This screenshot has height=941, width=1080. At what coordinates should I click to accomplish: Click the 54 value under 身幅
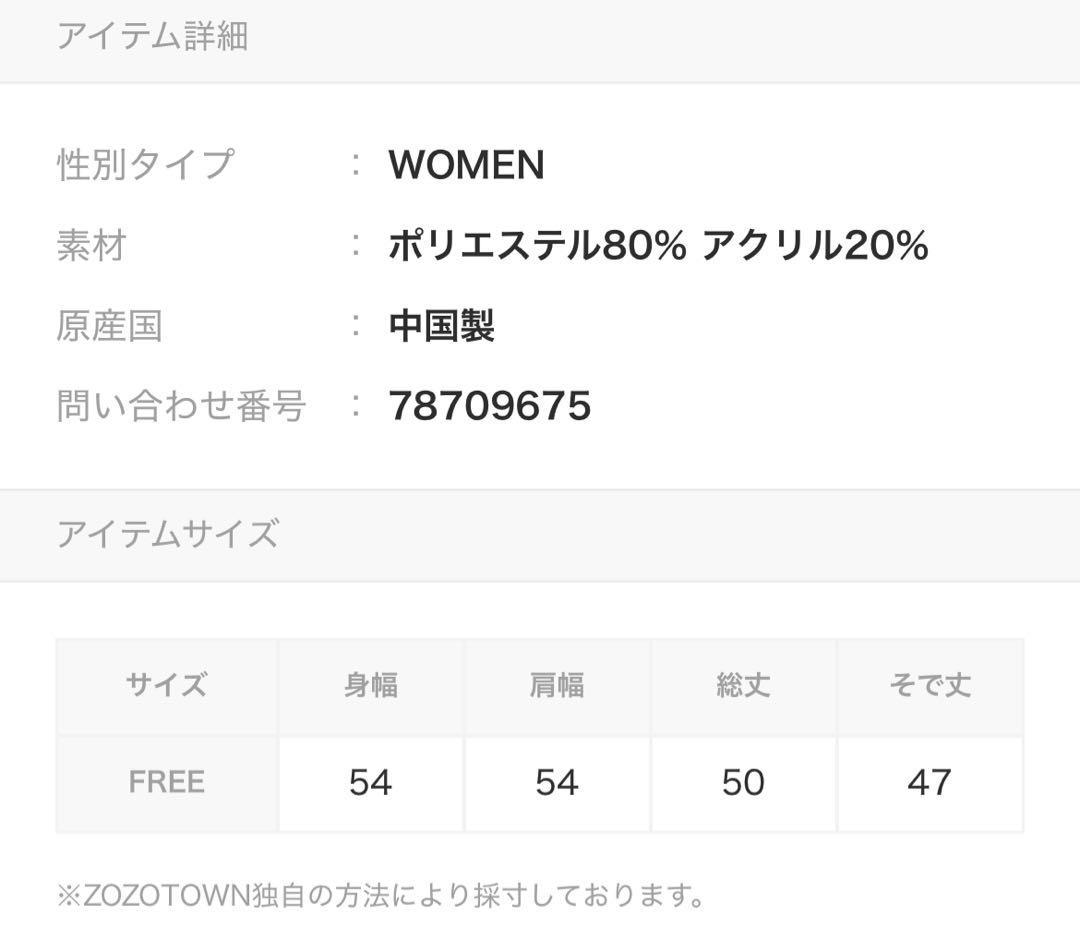370,782
